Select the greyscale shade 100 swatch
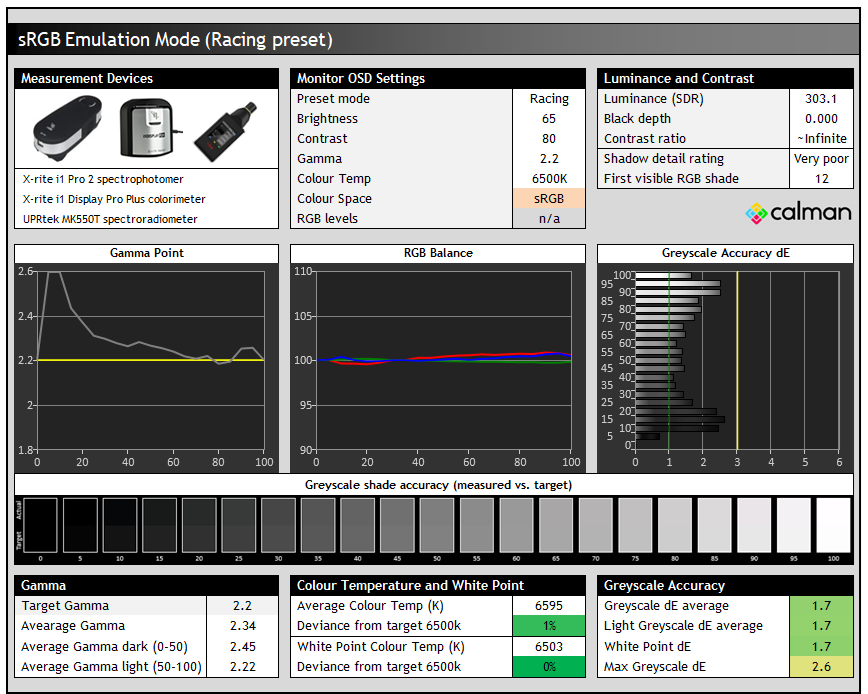The width and height of the screenshot is (868, 694). [x=833, y=526]
